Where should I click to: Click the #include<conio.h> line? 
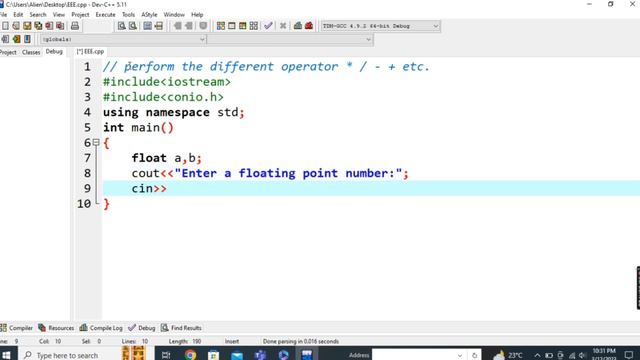coord(163,97)
